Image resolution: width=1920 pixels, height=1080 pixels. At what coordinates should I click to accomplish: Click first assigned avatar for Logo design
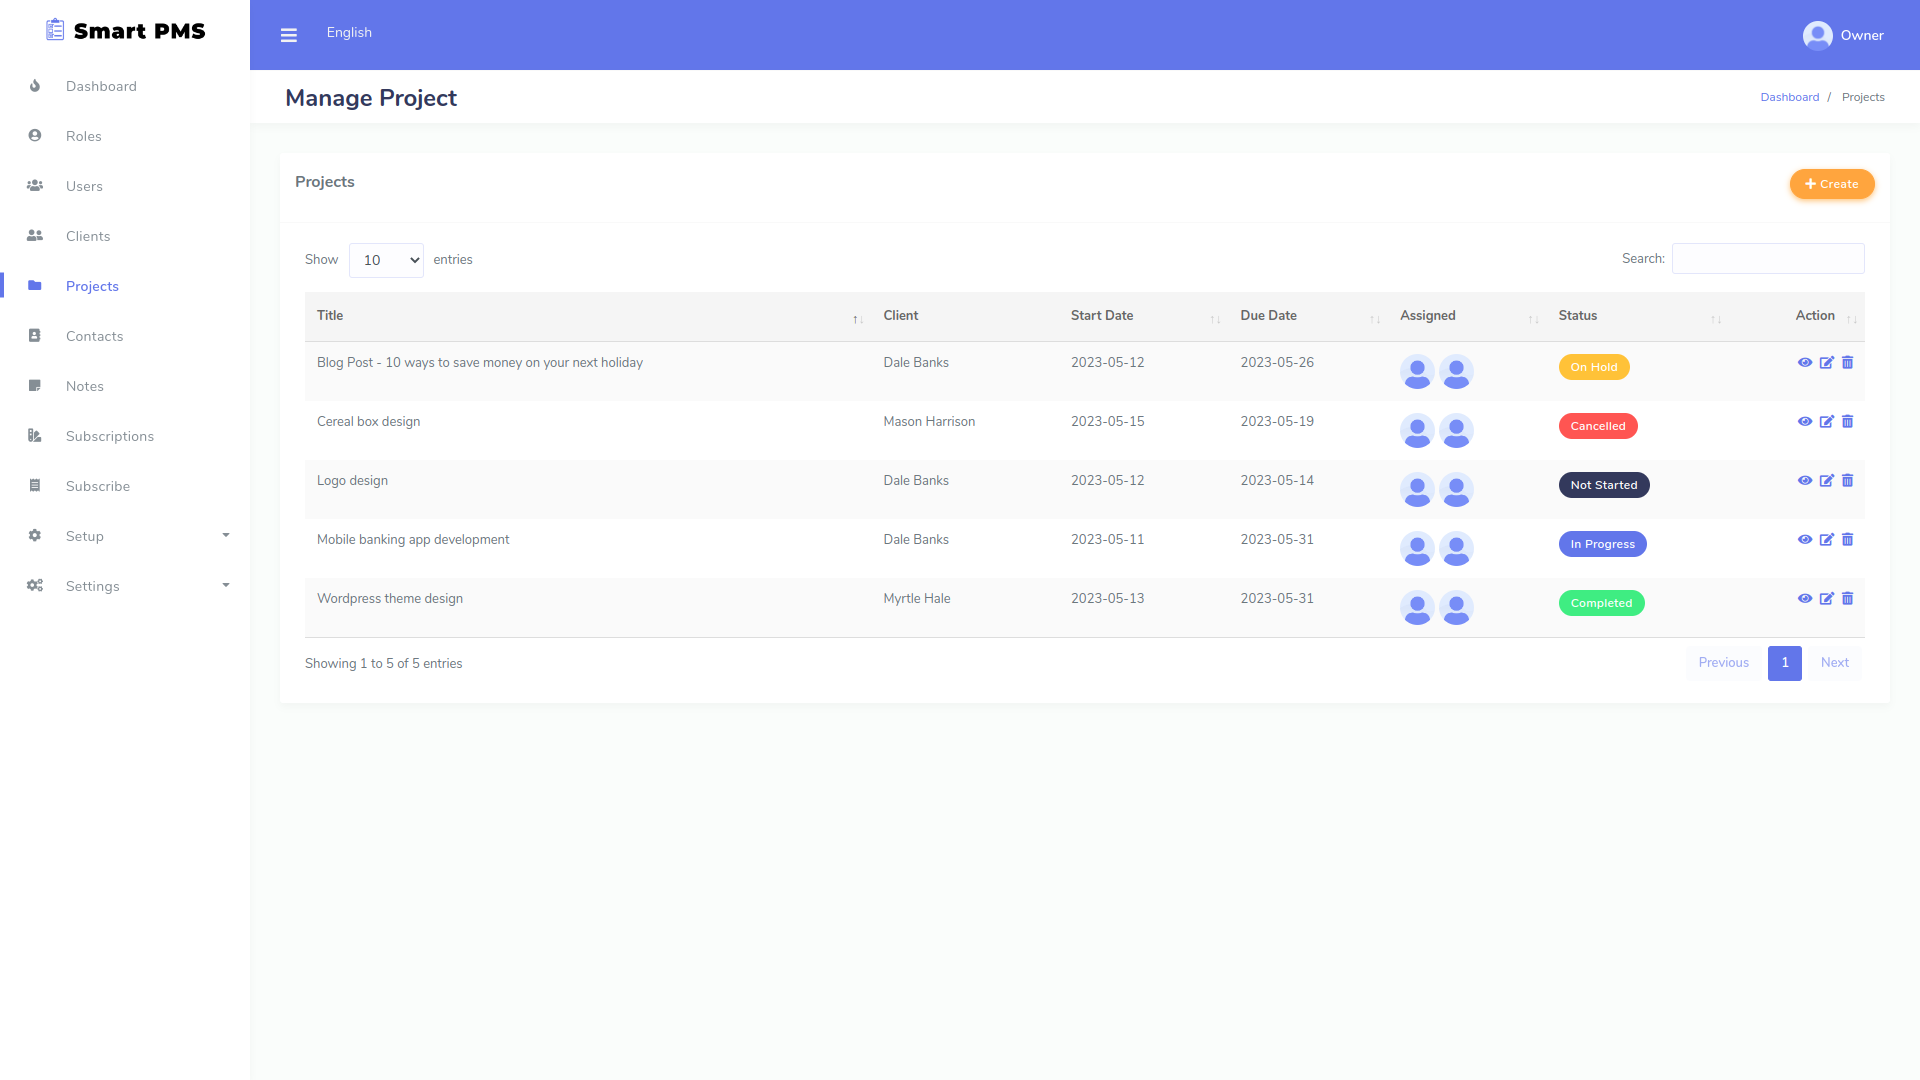pyautogui.click(x=1417, y=490)
